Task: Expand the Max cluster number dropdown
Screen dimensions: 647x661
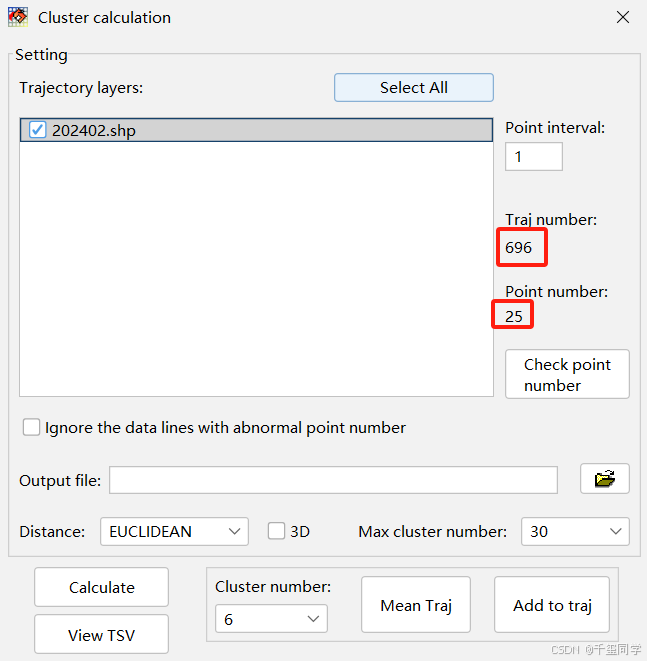Action: click(x=575, y=532)
